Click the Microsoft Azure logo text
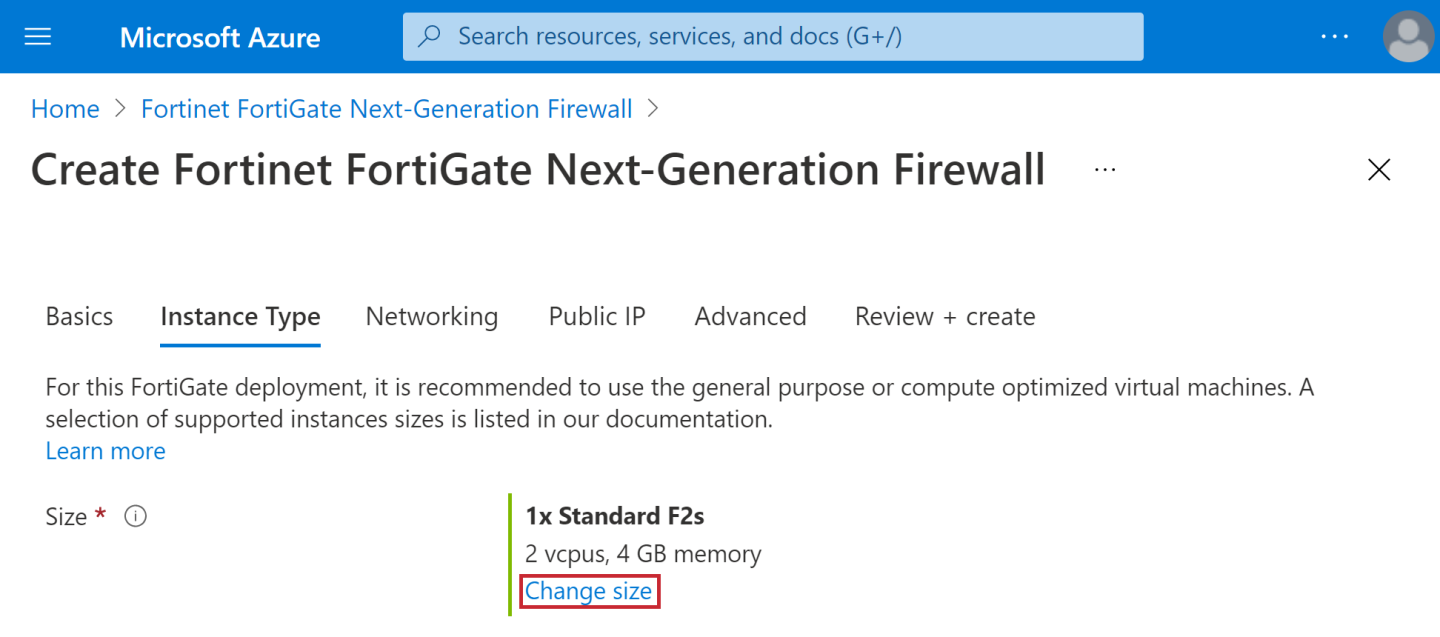 pyautogui.click(x=220, y=38)
